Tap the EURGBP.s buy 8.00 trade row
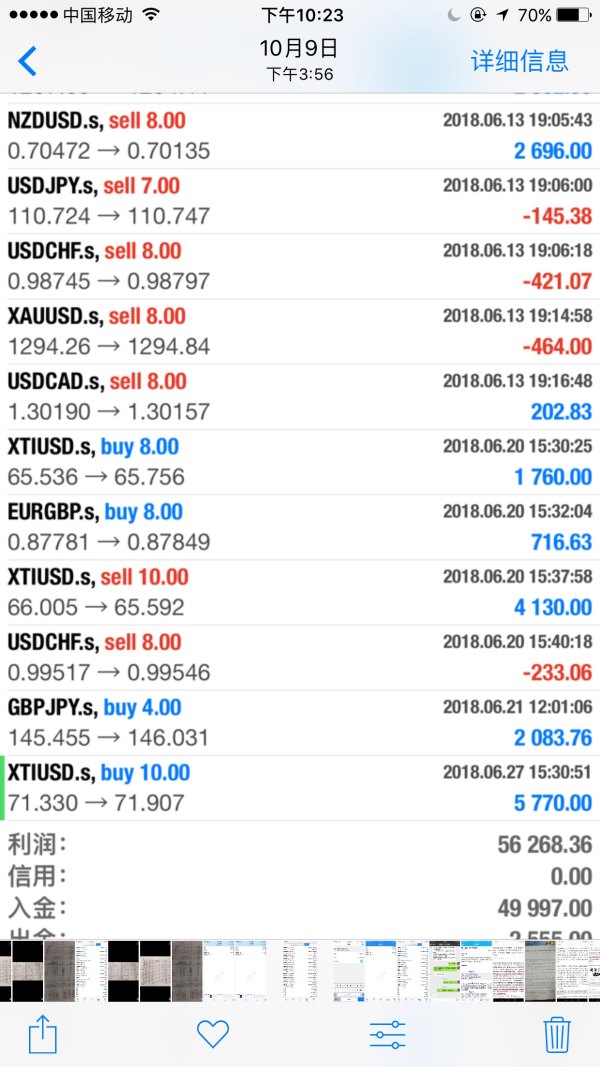Image resolution: width=600 pixels, height=1067 pixels. pyautogui.click(x=300, y=527)
